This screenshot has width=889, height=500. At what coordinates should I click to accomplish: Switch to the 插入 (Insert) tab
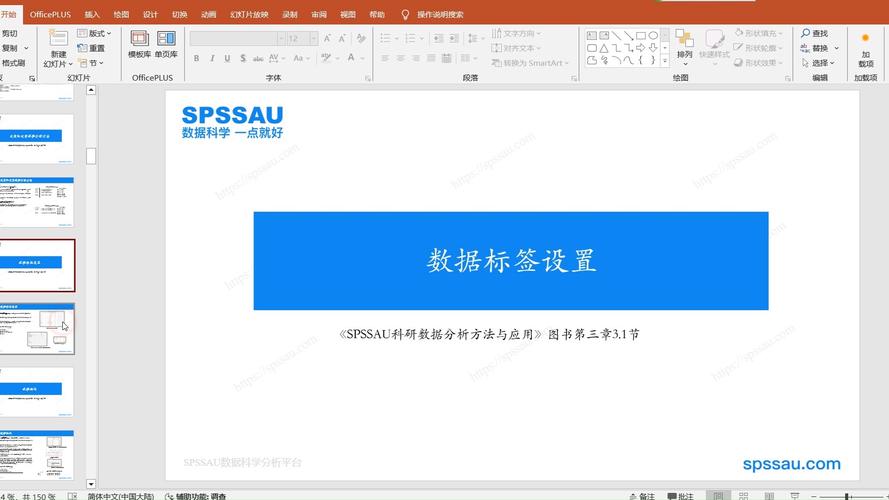92,15
